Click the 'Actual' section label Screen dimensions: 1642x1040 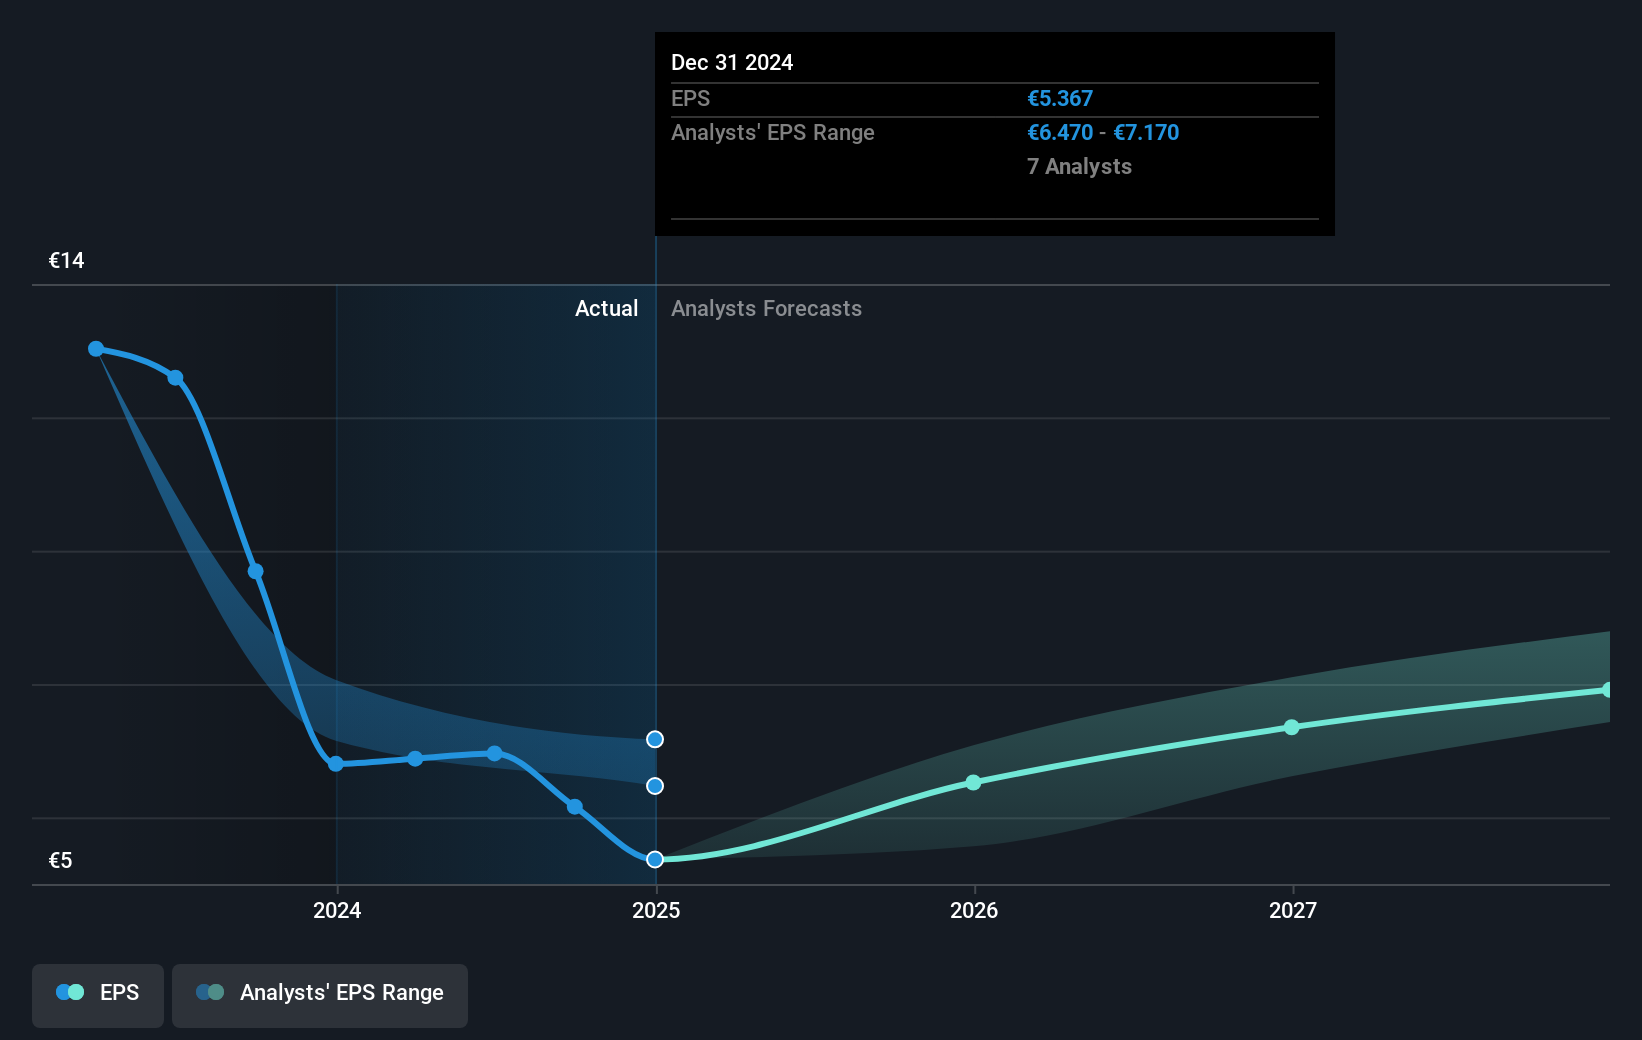606,309
